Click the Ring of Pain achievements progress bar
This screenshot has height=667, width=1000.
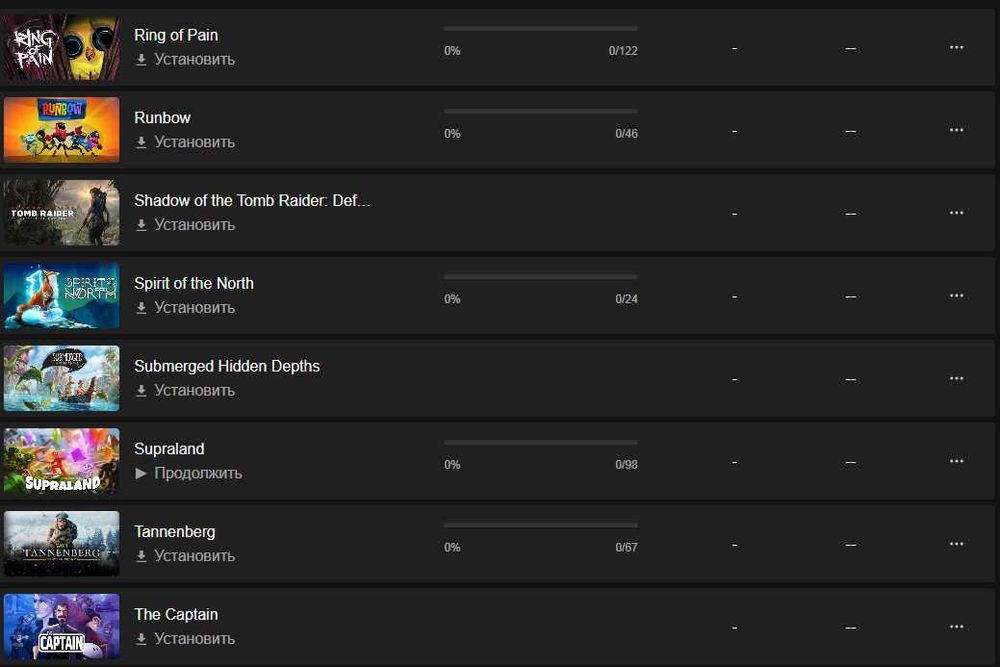pos(540,29)
